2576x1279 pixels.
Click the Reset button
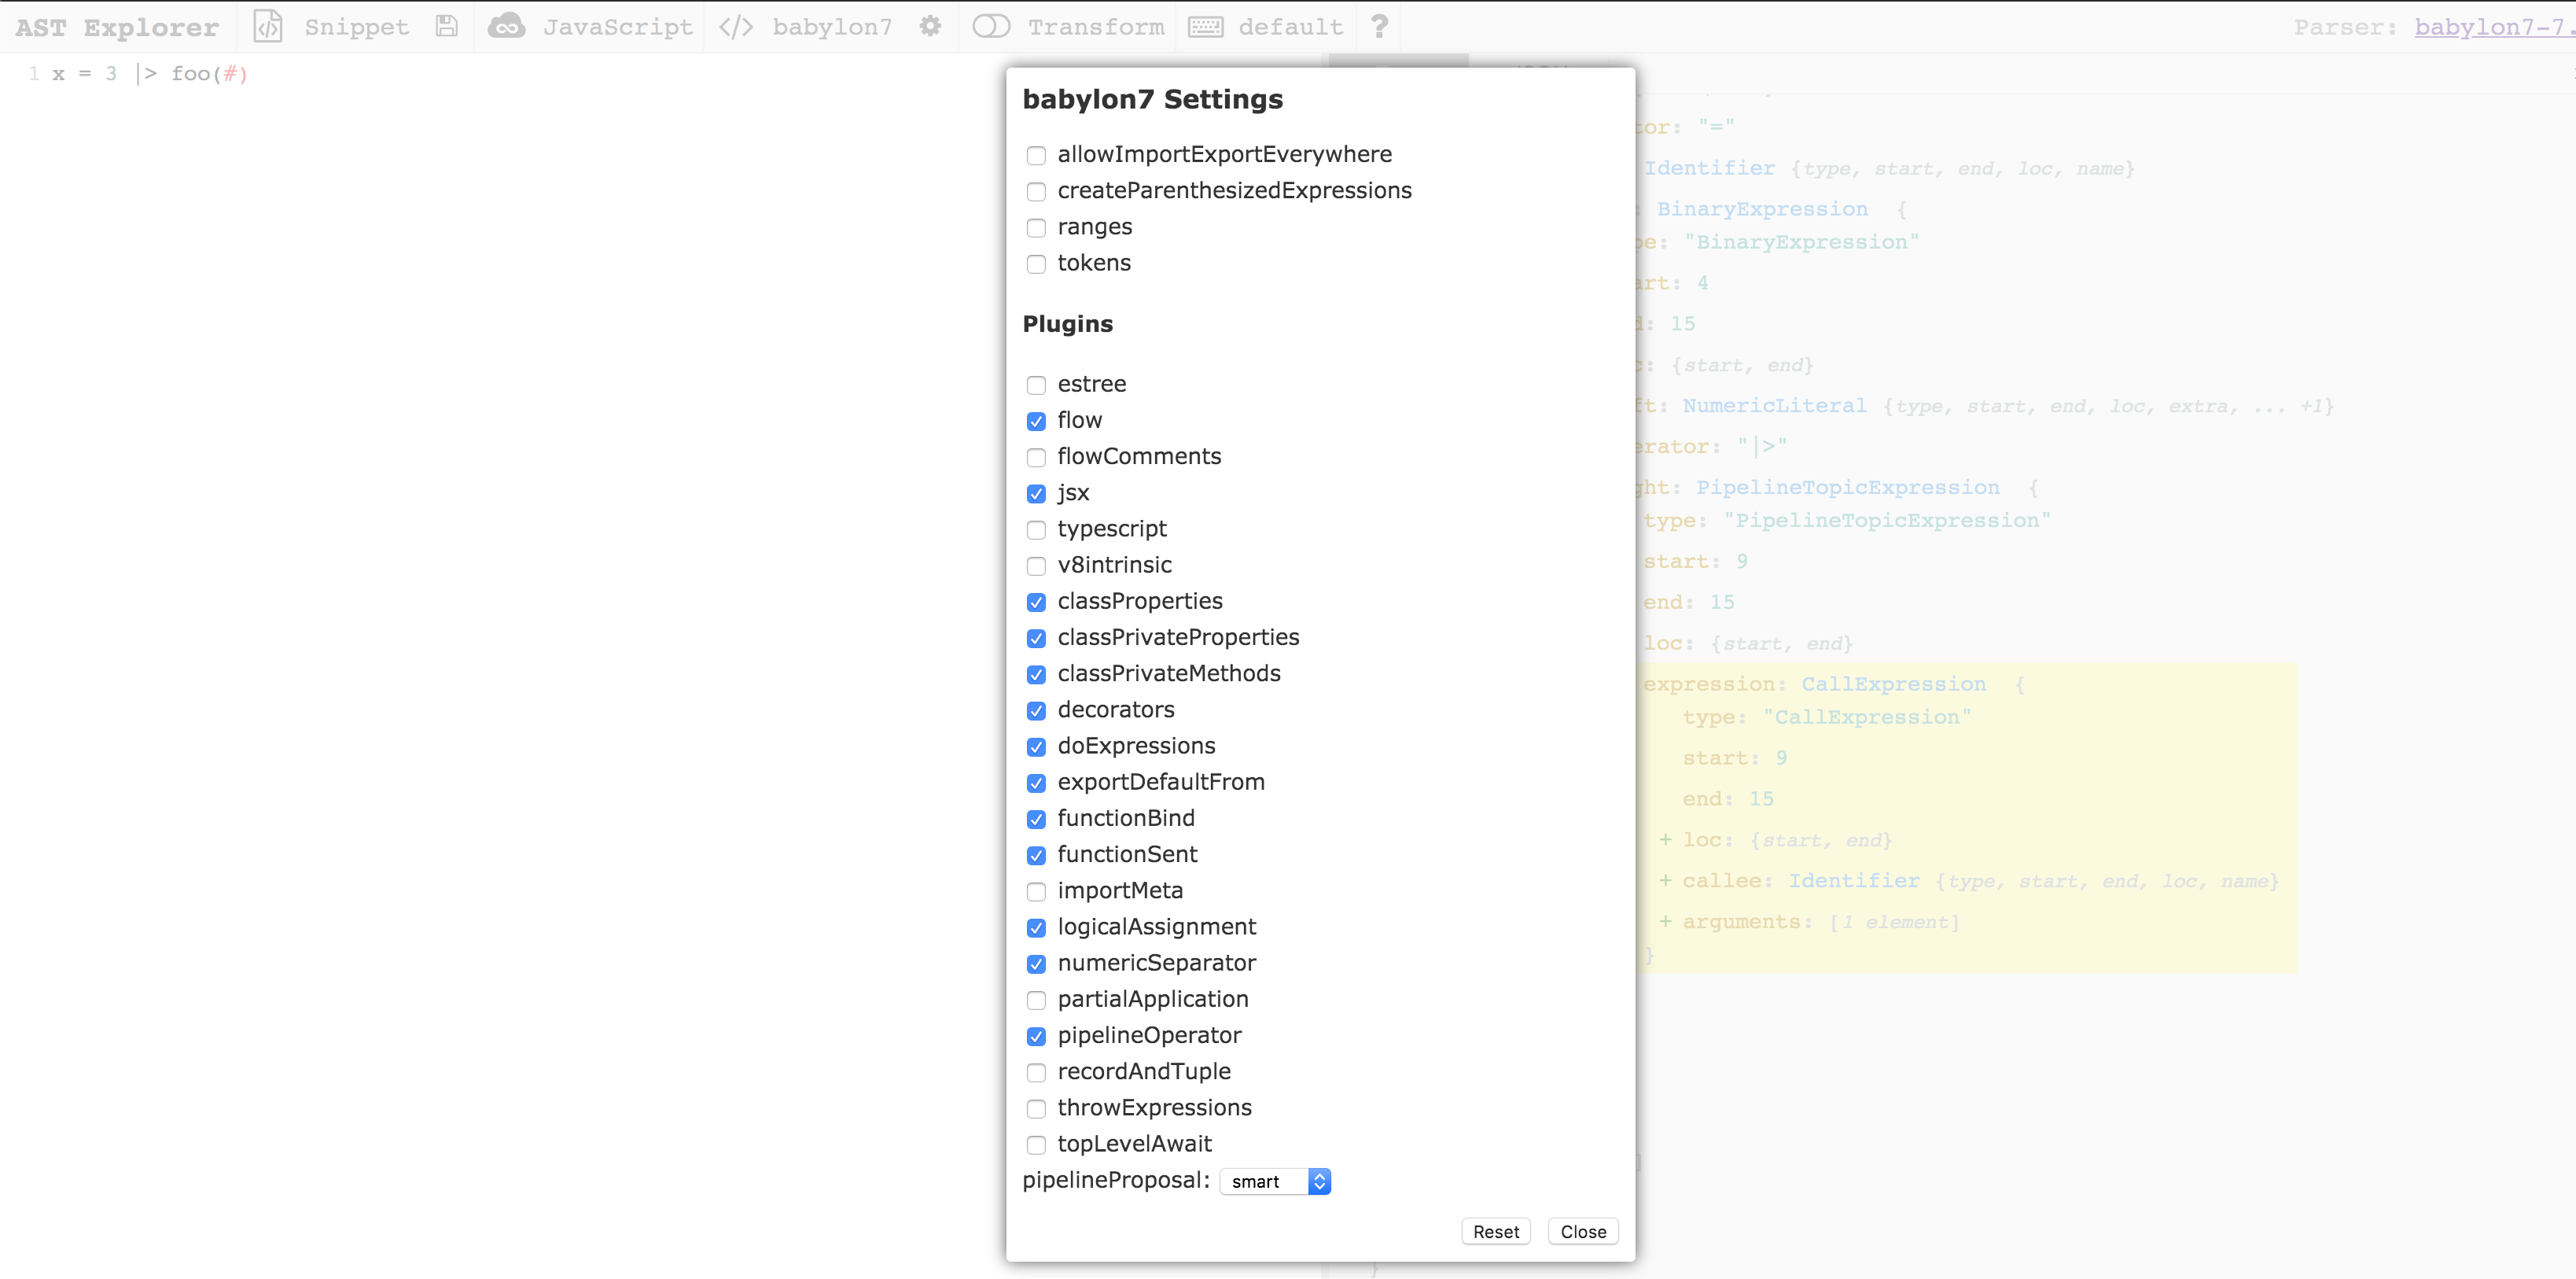point(1495,1231)
